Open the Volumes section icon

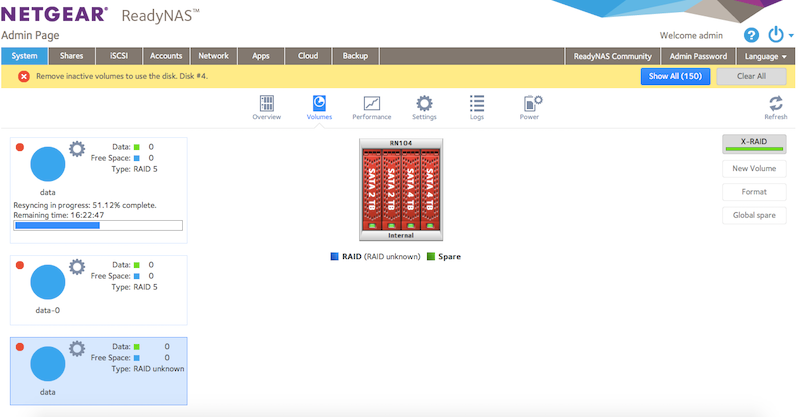tap(319, 104)
